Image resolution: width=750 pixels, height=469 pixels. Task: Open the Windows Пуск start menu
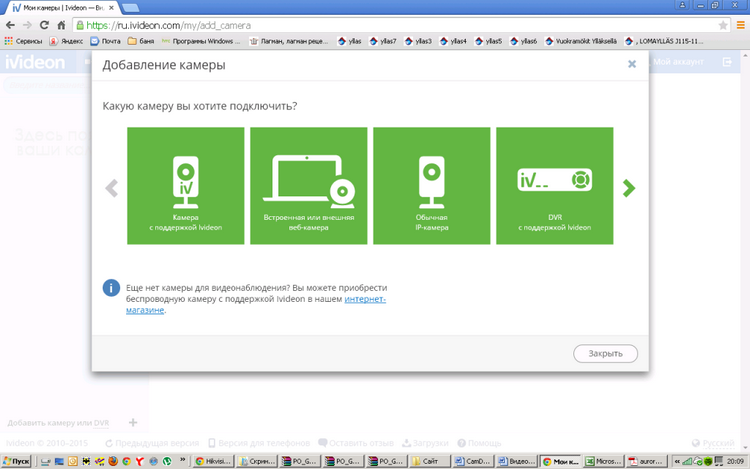click(x=16, y=461)
